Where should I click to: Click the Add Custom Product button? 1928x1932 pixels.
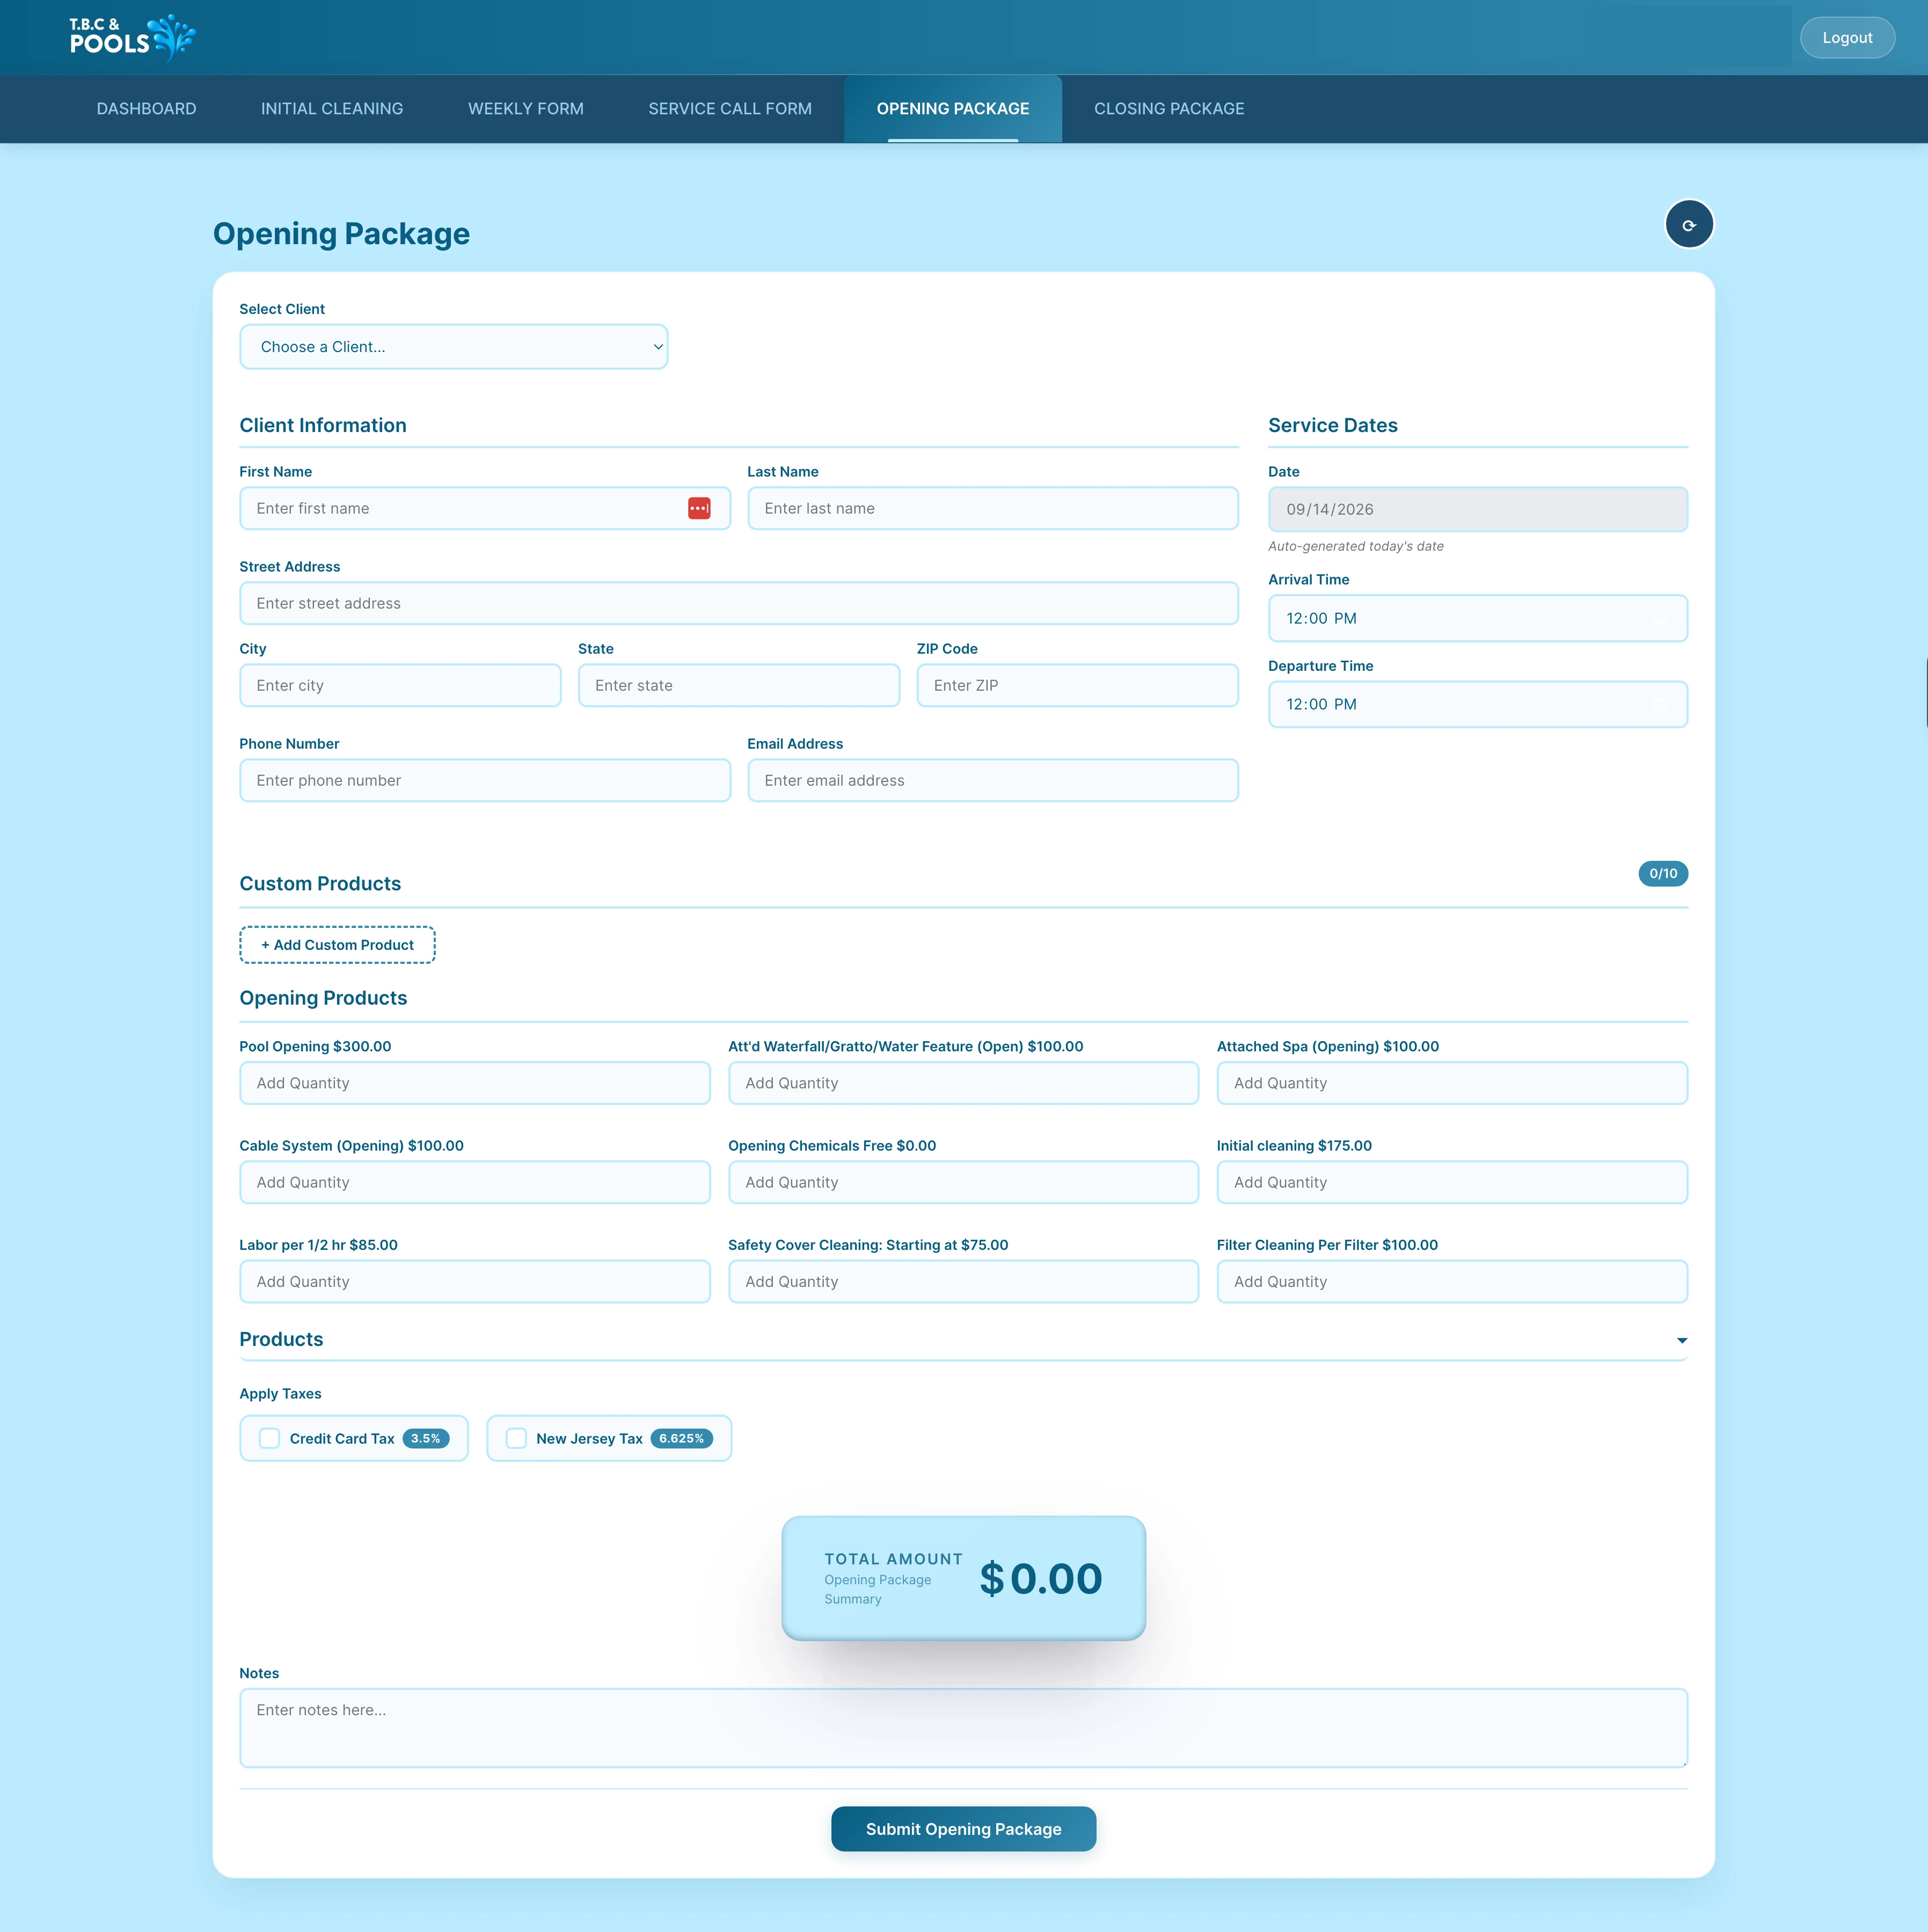(x=337, y=944)
